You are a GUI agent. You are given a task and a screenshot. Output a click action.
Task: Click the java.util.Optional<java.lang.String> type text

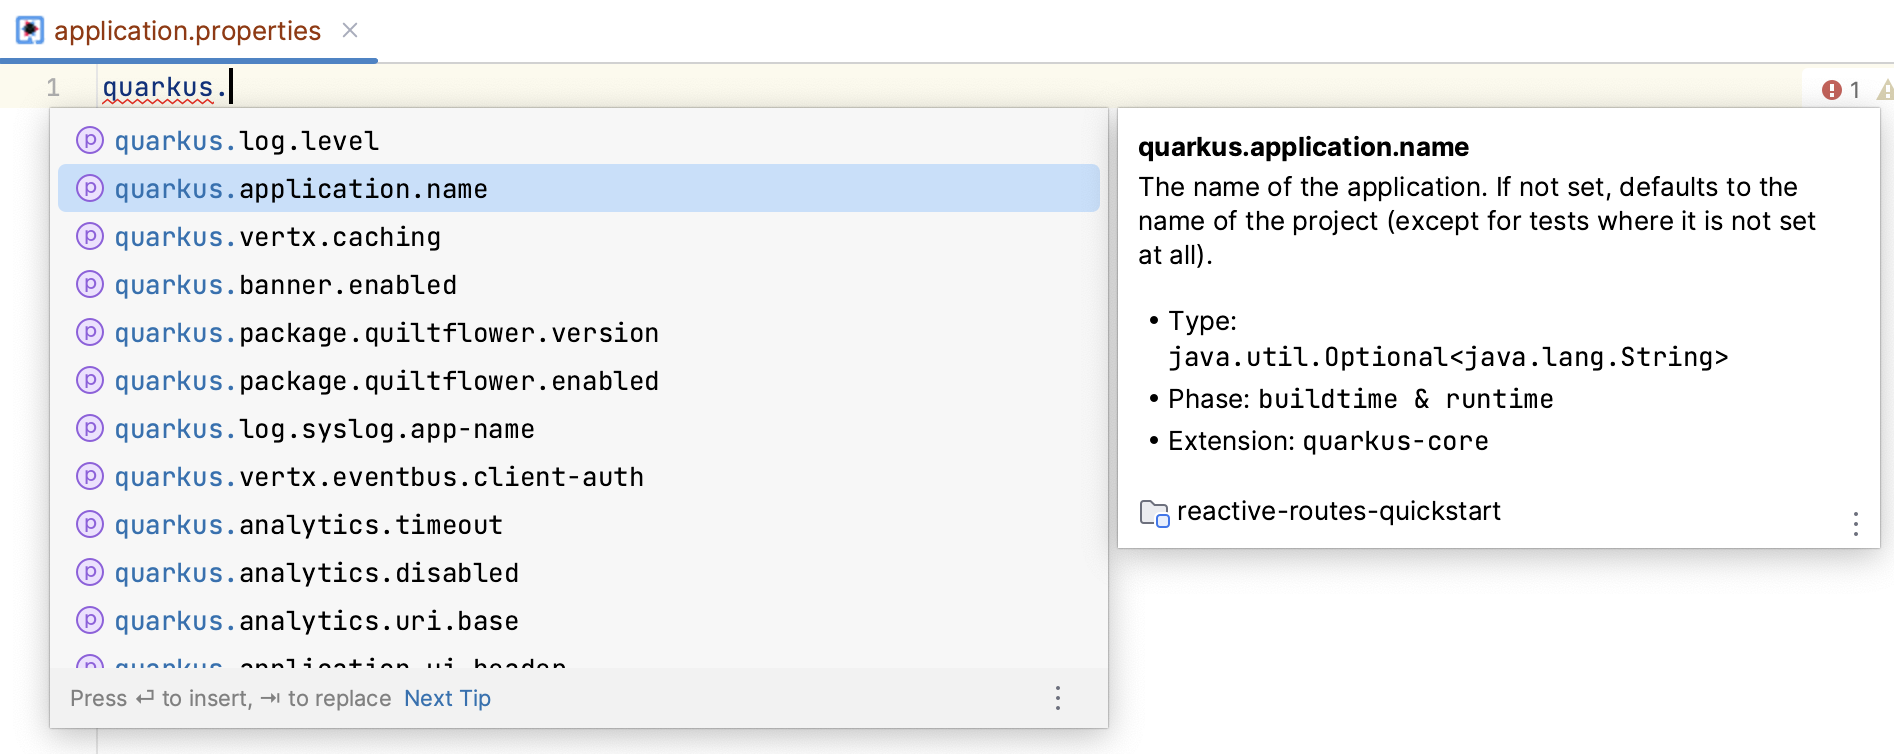pyautogui.click(x=1448, y=357)
